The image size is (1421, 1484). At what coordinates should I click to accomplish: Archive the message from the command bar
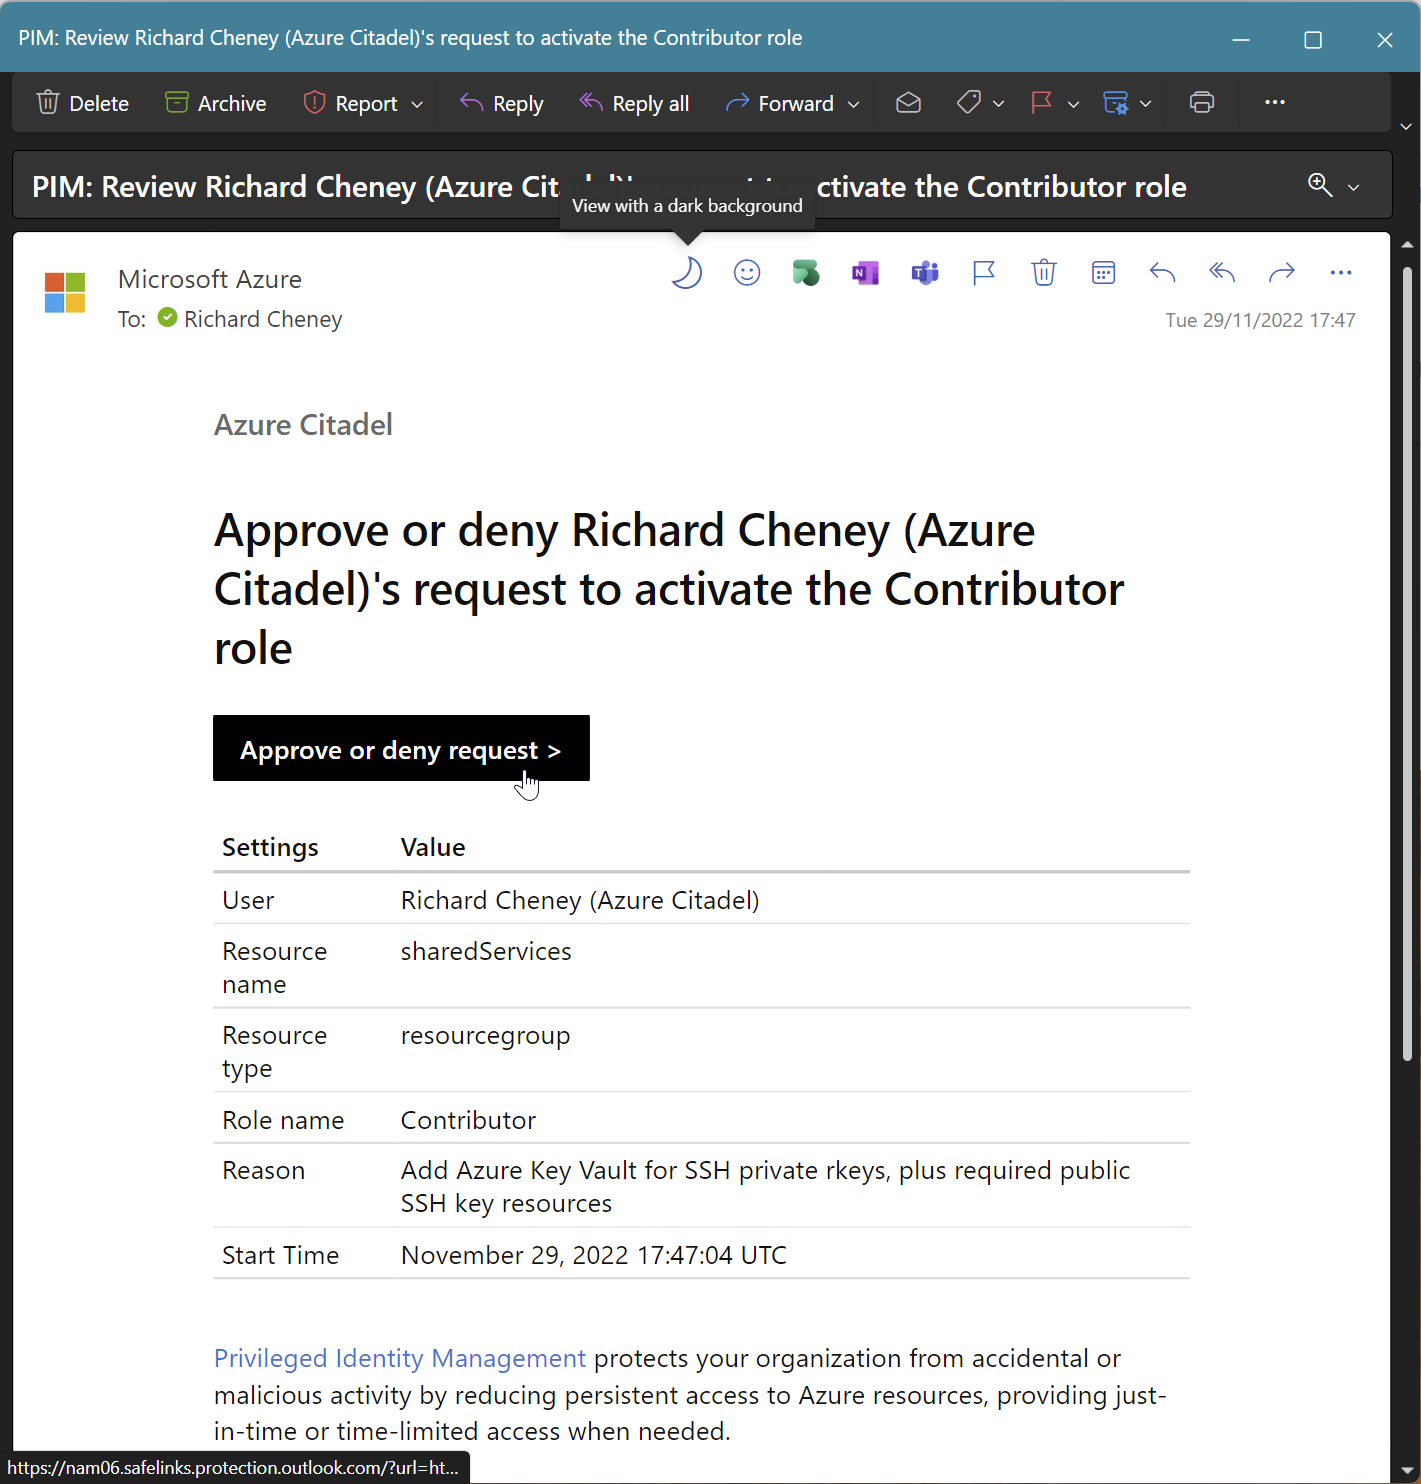tap(215, 102)
